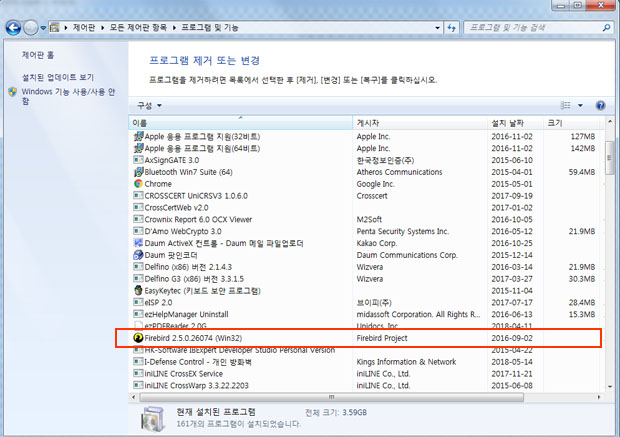The image size is (620, 437).
Task: Sort programs by 설치 날짜 column
Action: coord(514,123)
